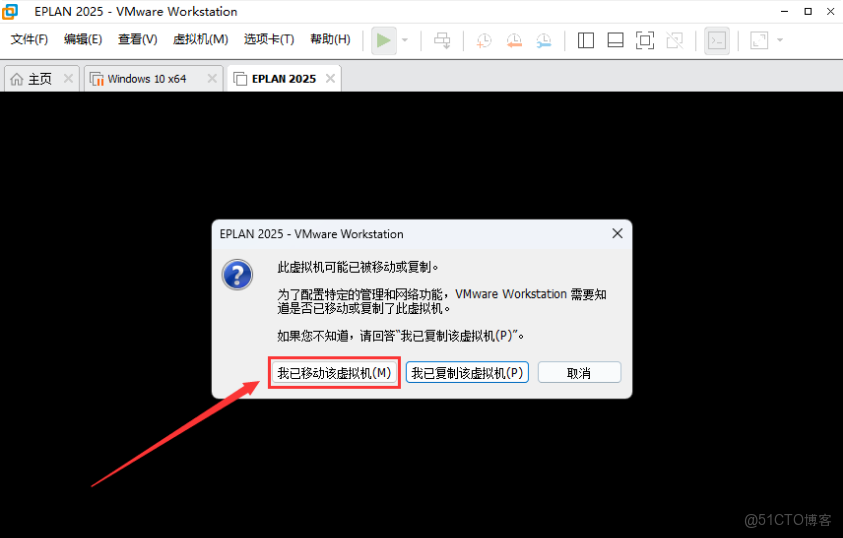Viewport: 843px width, 538px height.
Task: Click the stretch guest display icon
Action: pos(759,40)
